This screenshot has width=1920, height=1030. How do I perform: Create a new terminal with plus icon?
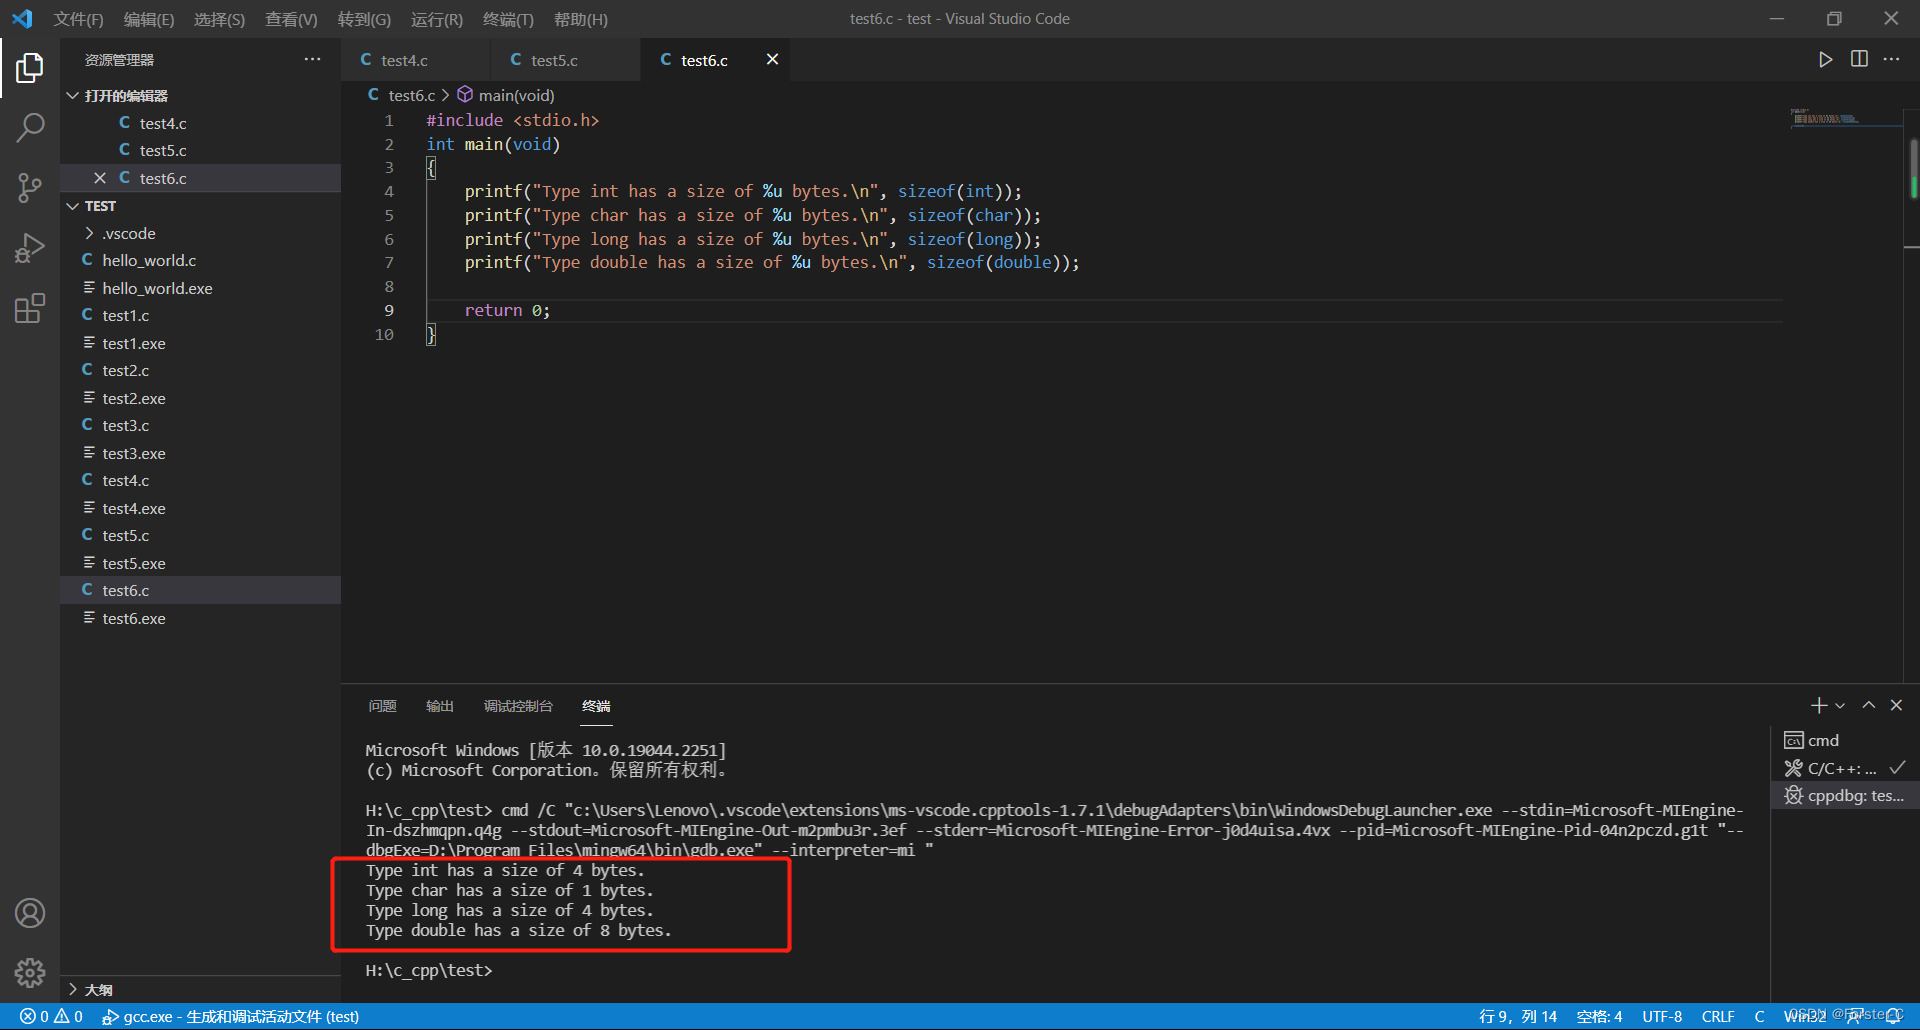tap(1819, 705)
